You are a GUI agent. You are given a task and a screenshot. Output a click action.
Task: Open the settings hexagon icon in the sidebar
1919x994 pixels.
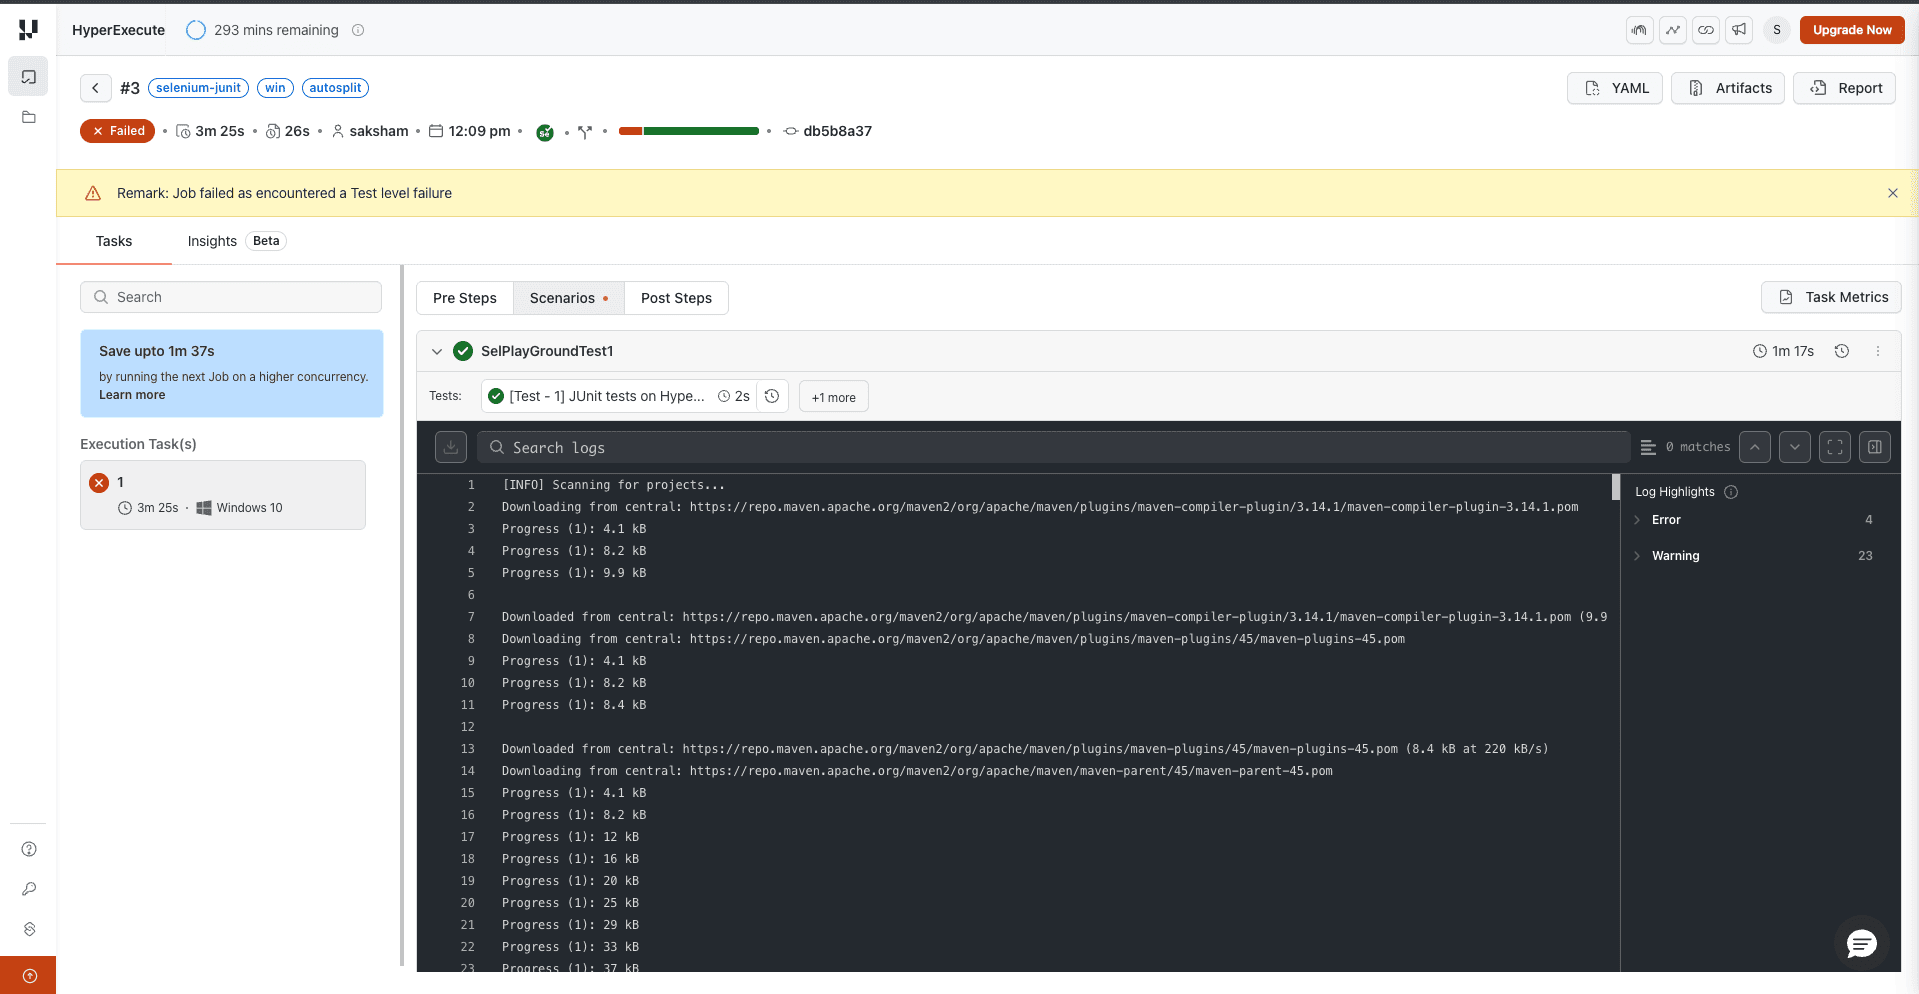point(29,929)
